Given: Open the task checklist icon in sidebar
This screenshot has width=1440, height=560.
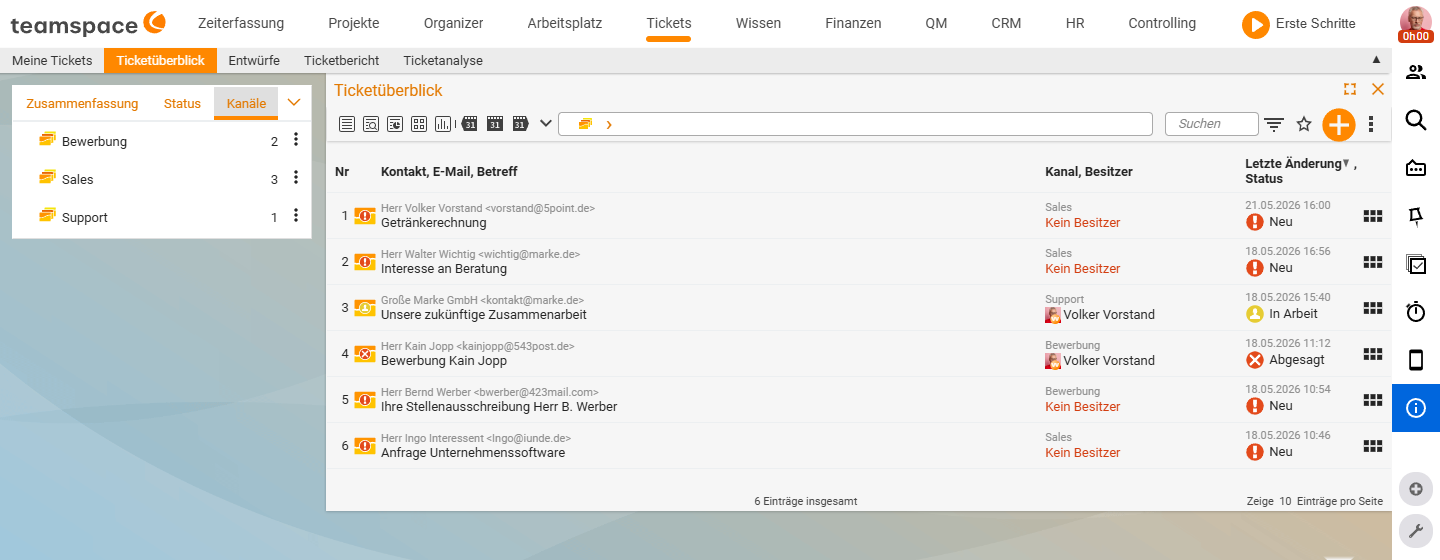Looking at the screenshot, I should pyautogui.click(x=1416, y=264).
